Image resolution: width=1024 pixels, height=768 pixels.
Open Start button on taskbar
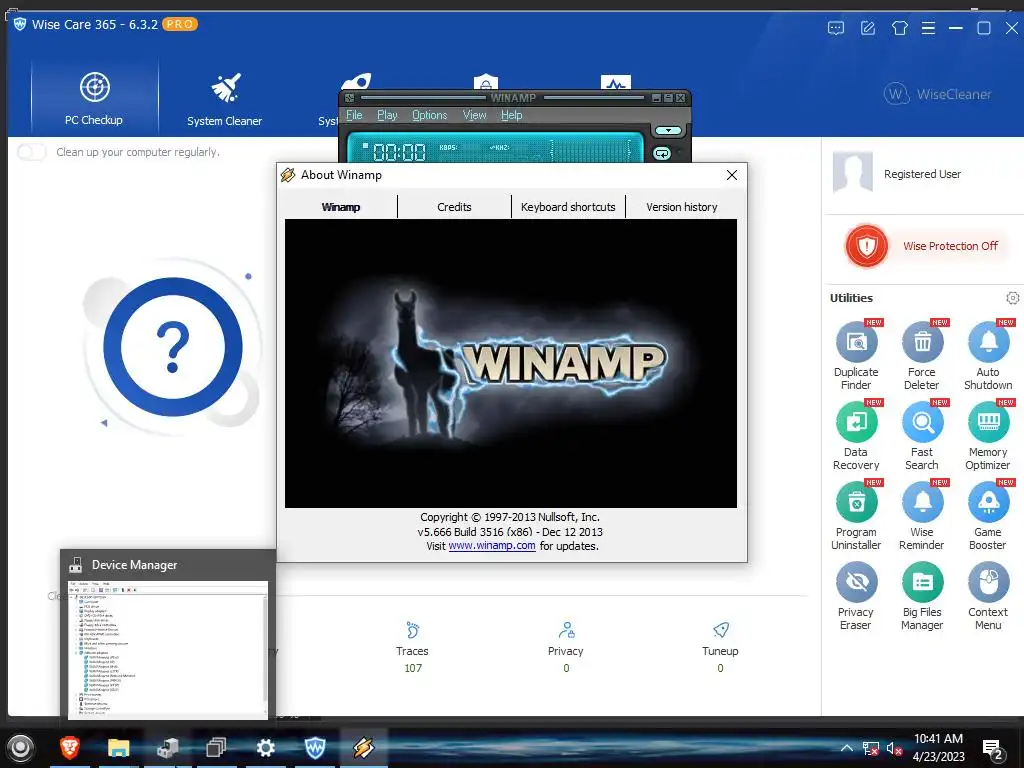(x=21, y=748)
